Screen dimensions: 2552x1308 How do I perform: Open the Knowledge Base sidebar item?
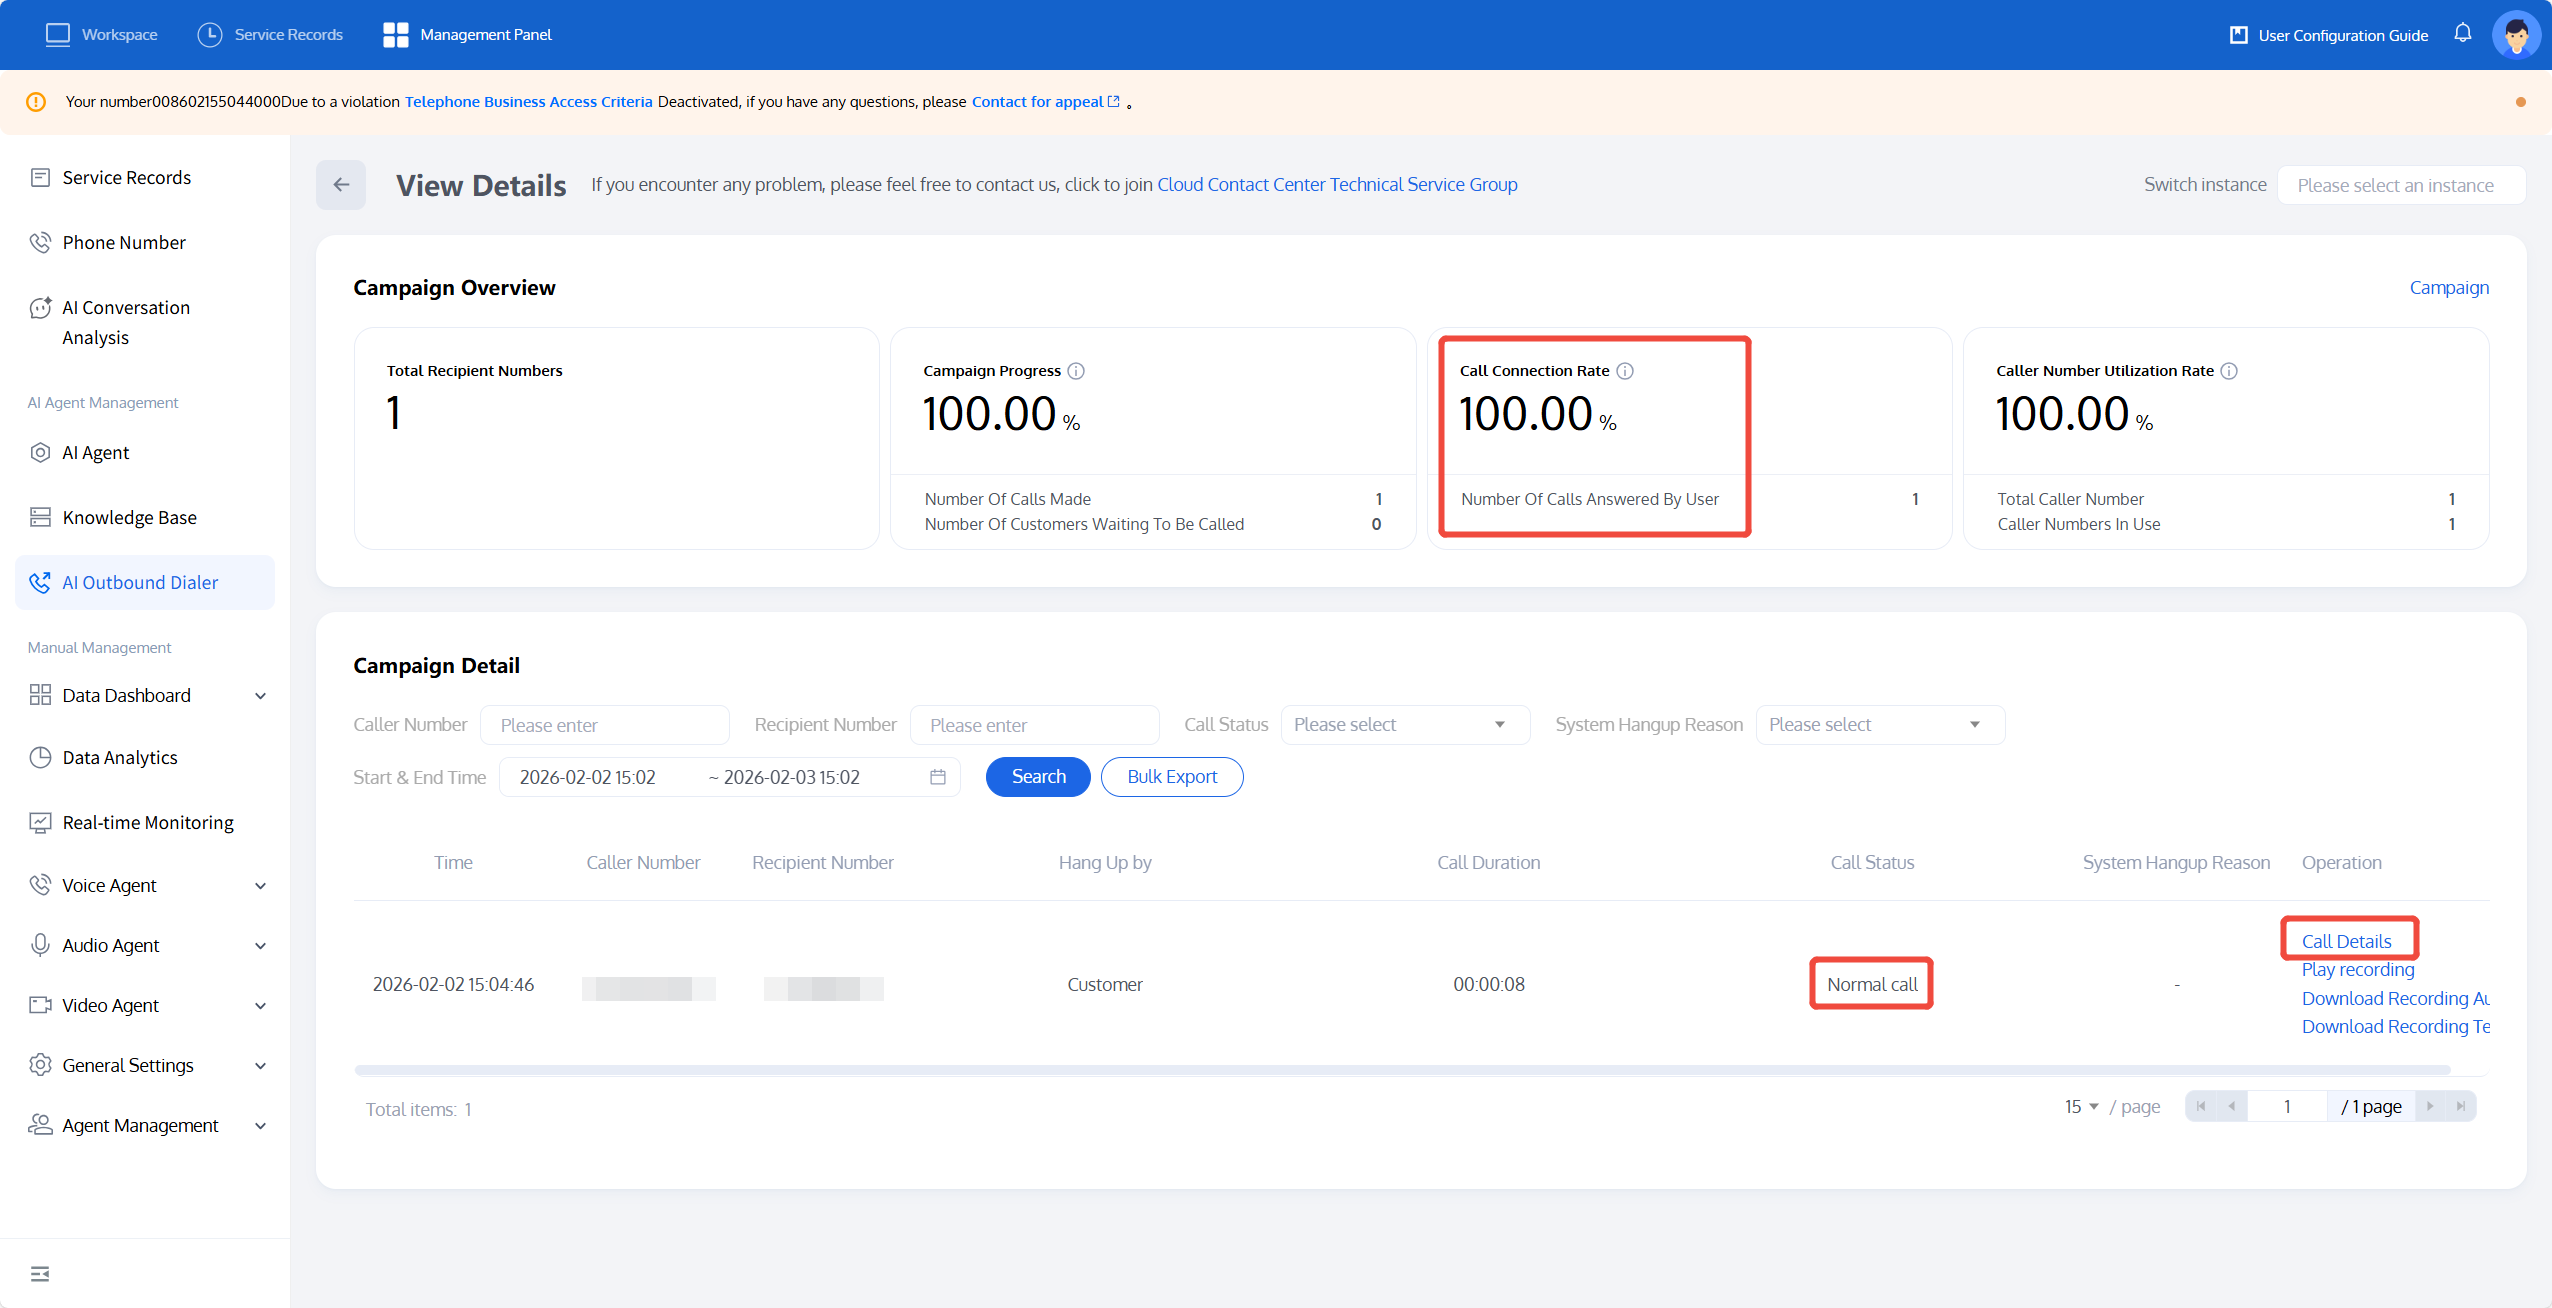click(129, 518)
